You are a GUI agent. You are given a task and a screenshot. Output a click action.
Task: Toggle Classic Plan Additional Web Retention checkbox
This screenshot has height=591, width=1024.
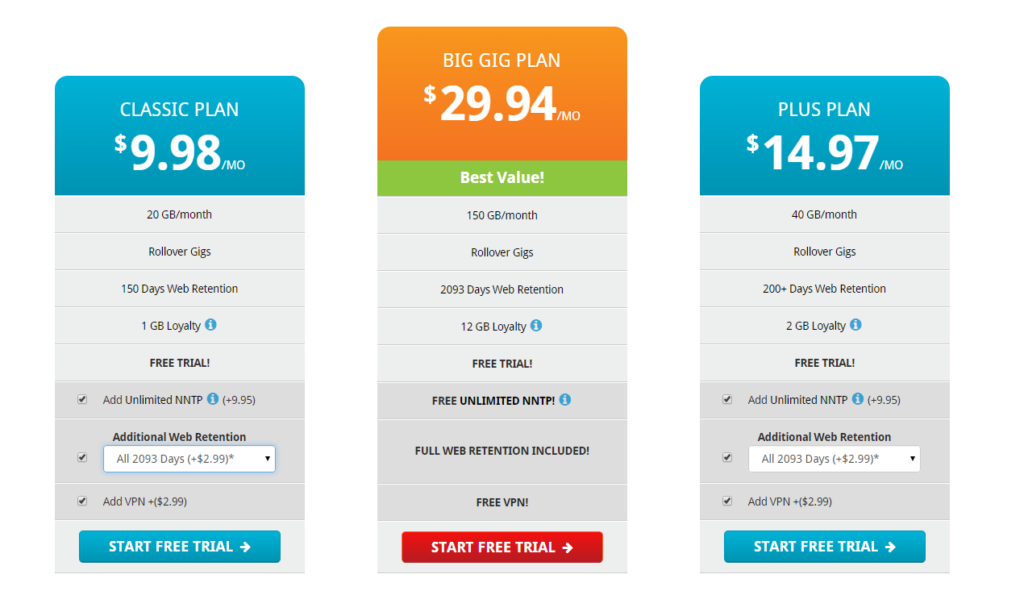(82, 457)
